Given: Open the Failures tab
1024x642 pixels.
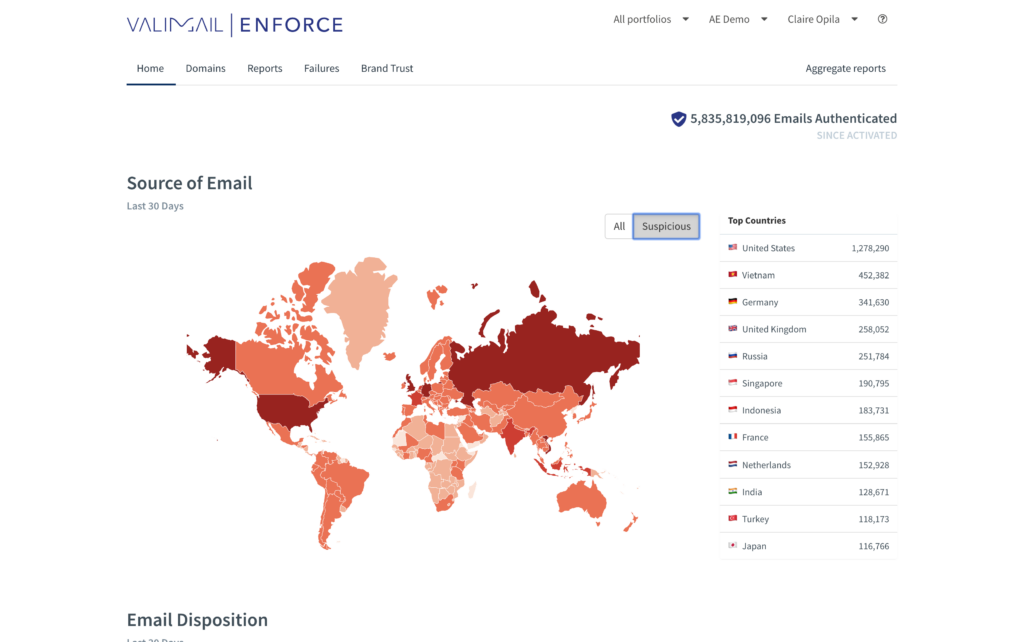Looking at the screenshot, I should (x=321, y=69).
